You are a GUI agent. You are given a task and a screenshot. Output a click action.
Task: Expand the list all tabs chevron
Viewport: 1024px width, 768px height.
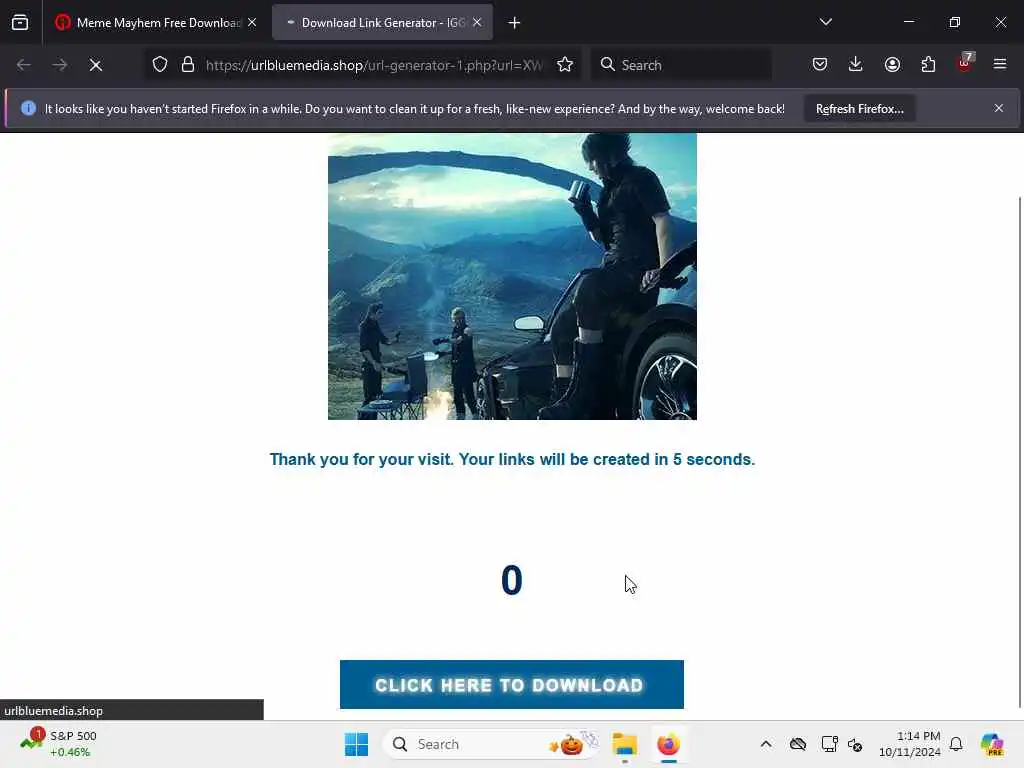[825, 22]
